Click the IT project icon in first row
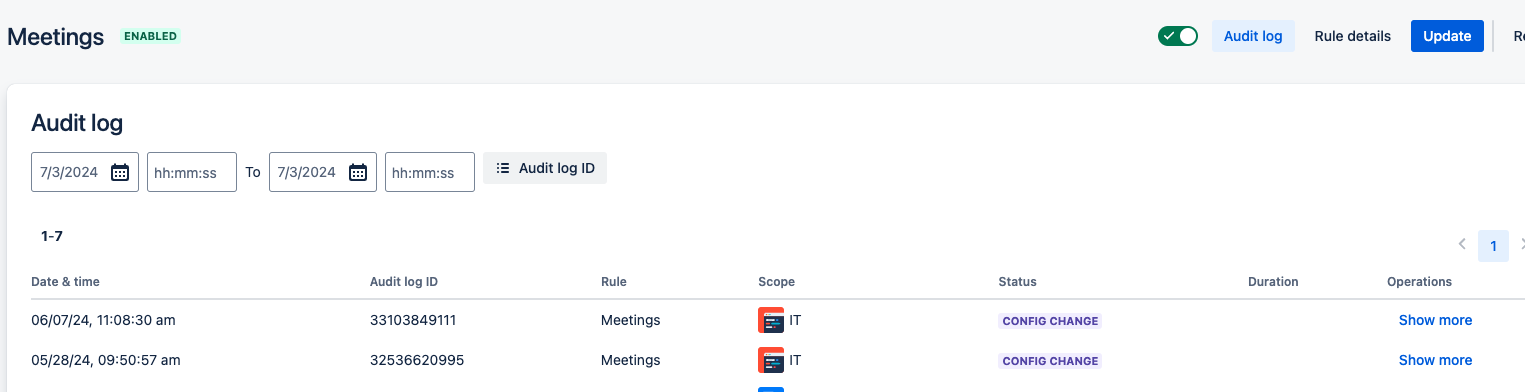The width and height of the screenshot is (1525, 392). pos(771,321)
